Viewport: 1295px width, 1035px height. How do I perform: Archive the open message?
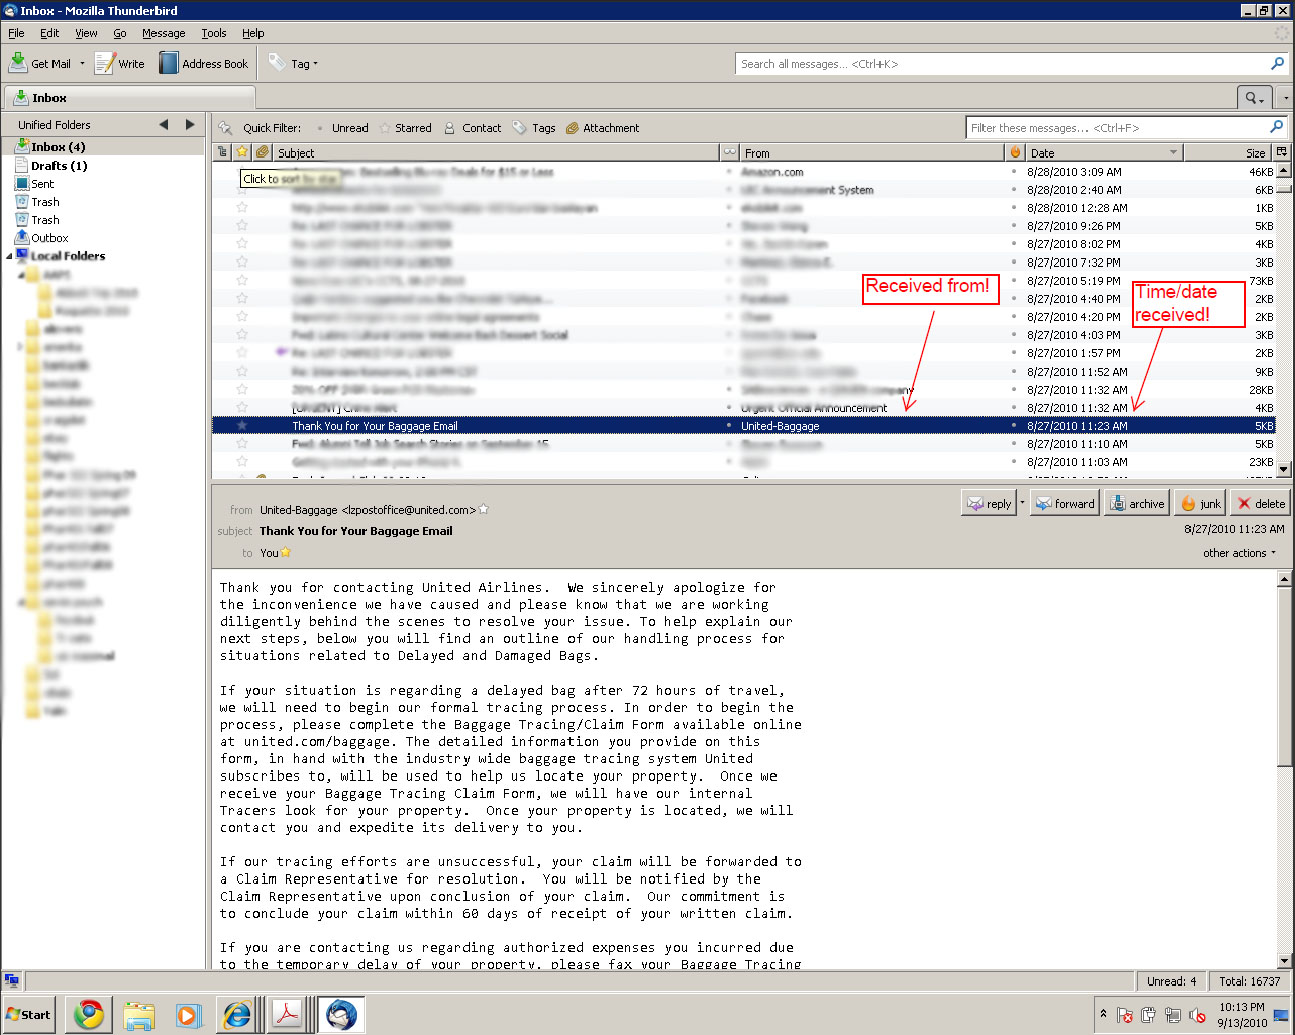pos(1137,503)
